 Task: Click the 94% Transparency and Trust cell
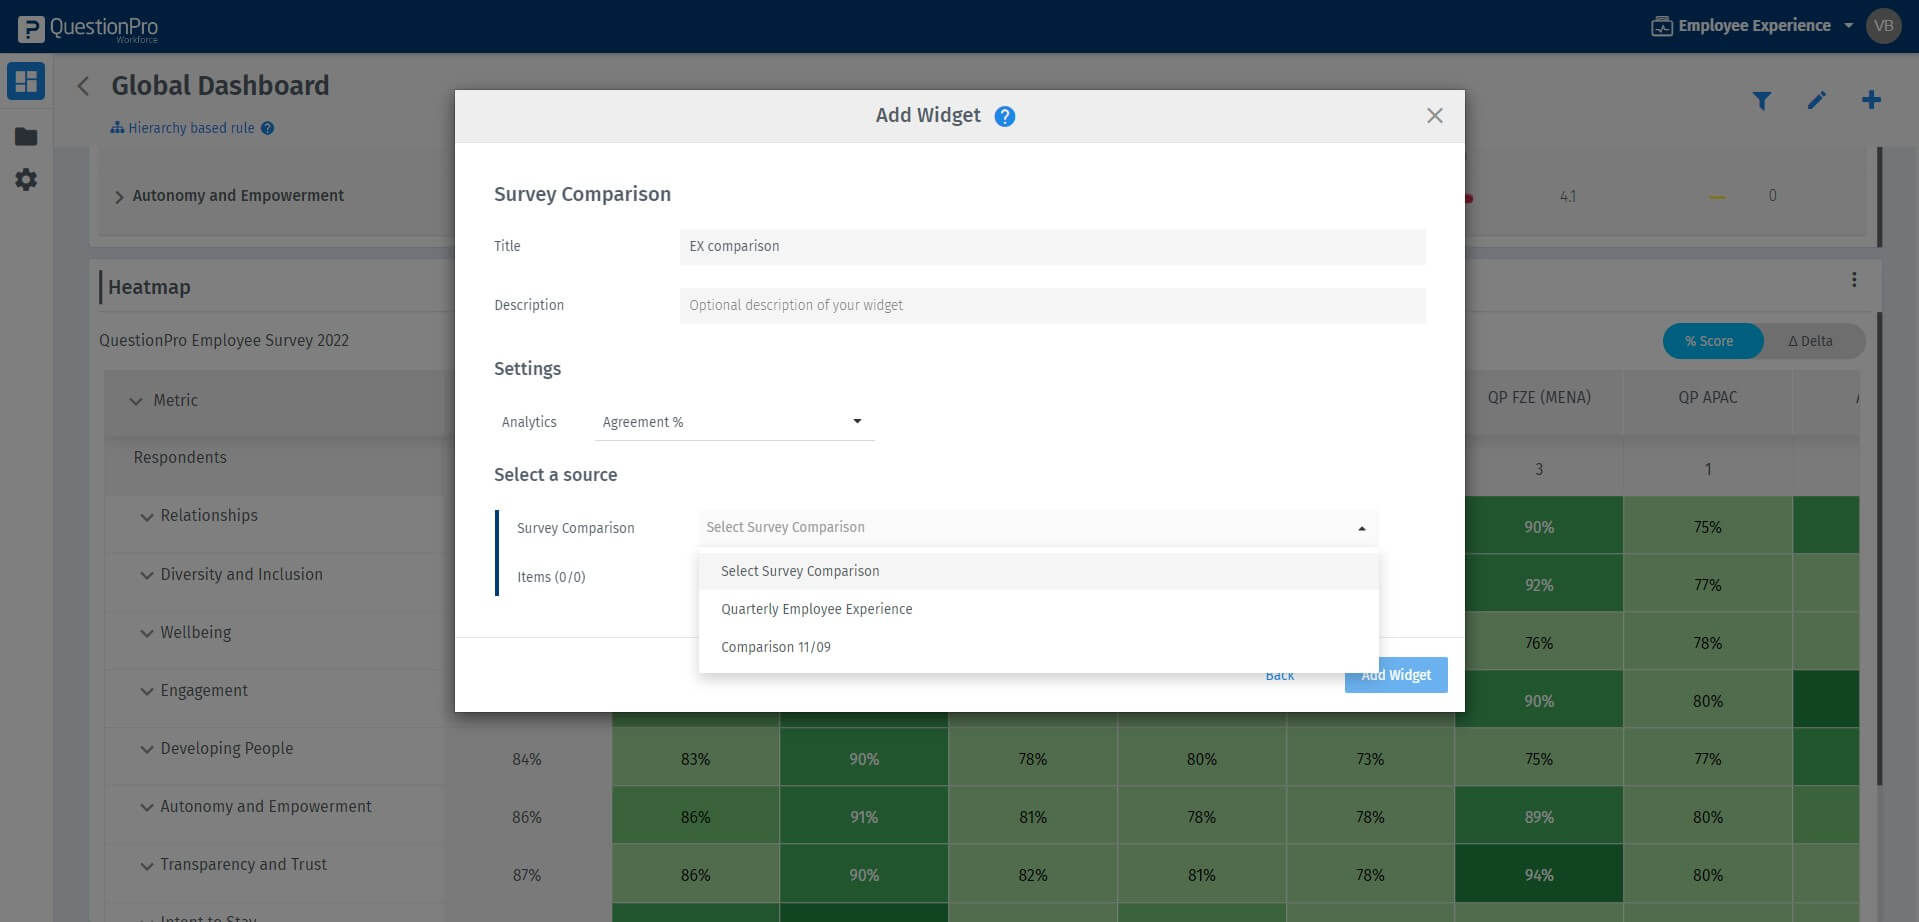1538,875
